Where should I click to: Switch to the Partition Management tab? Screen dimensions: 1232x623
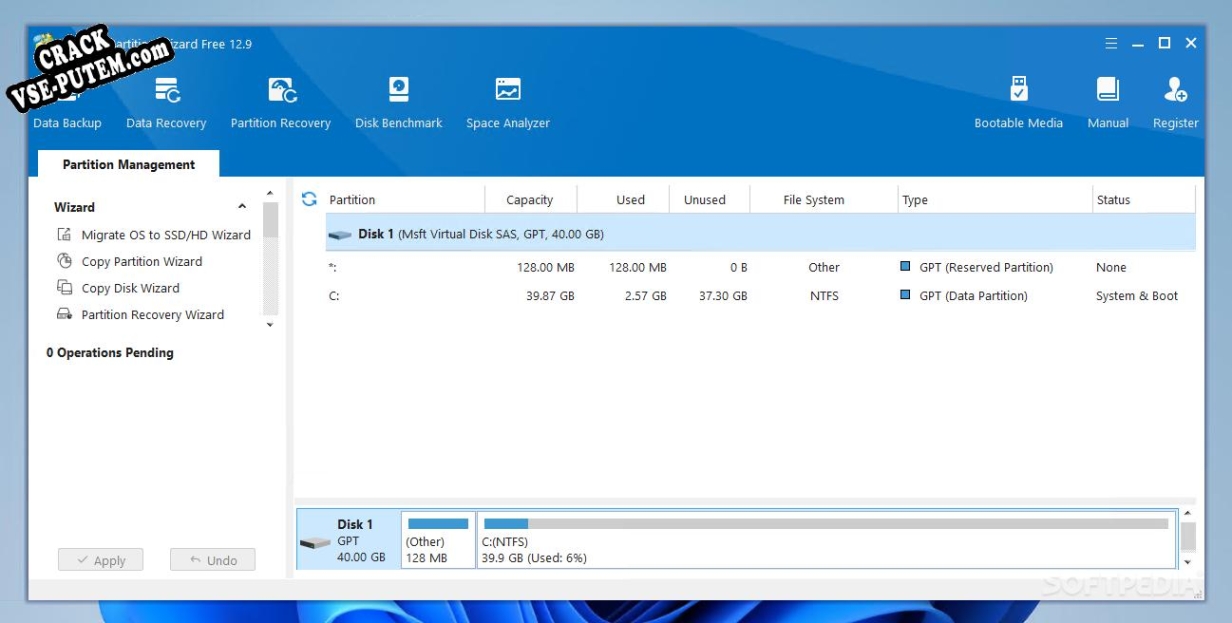click(x=128, y=164)
